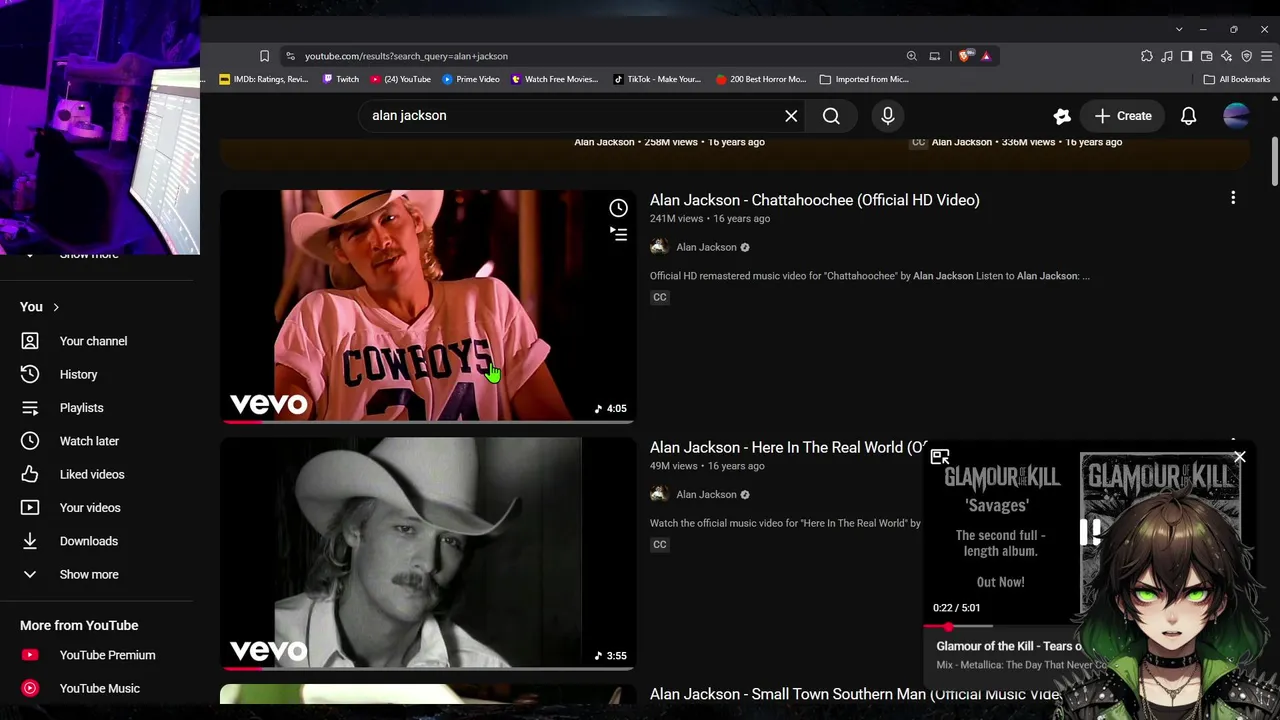Click the browser address bar URL
The height and width of the screenshot is (720, 1280).
[x=406, y=56]
